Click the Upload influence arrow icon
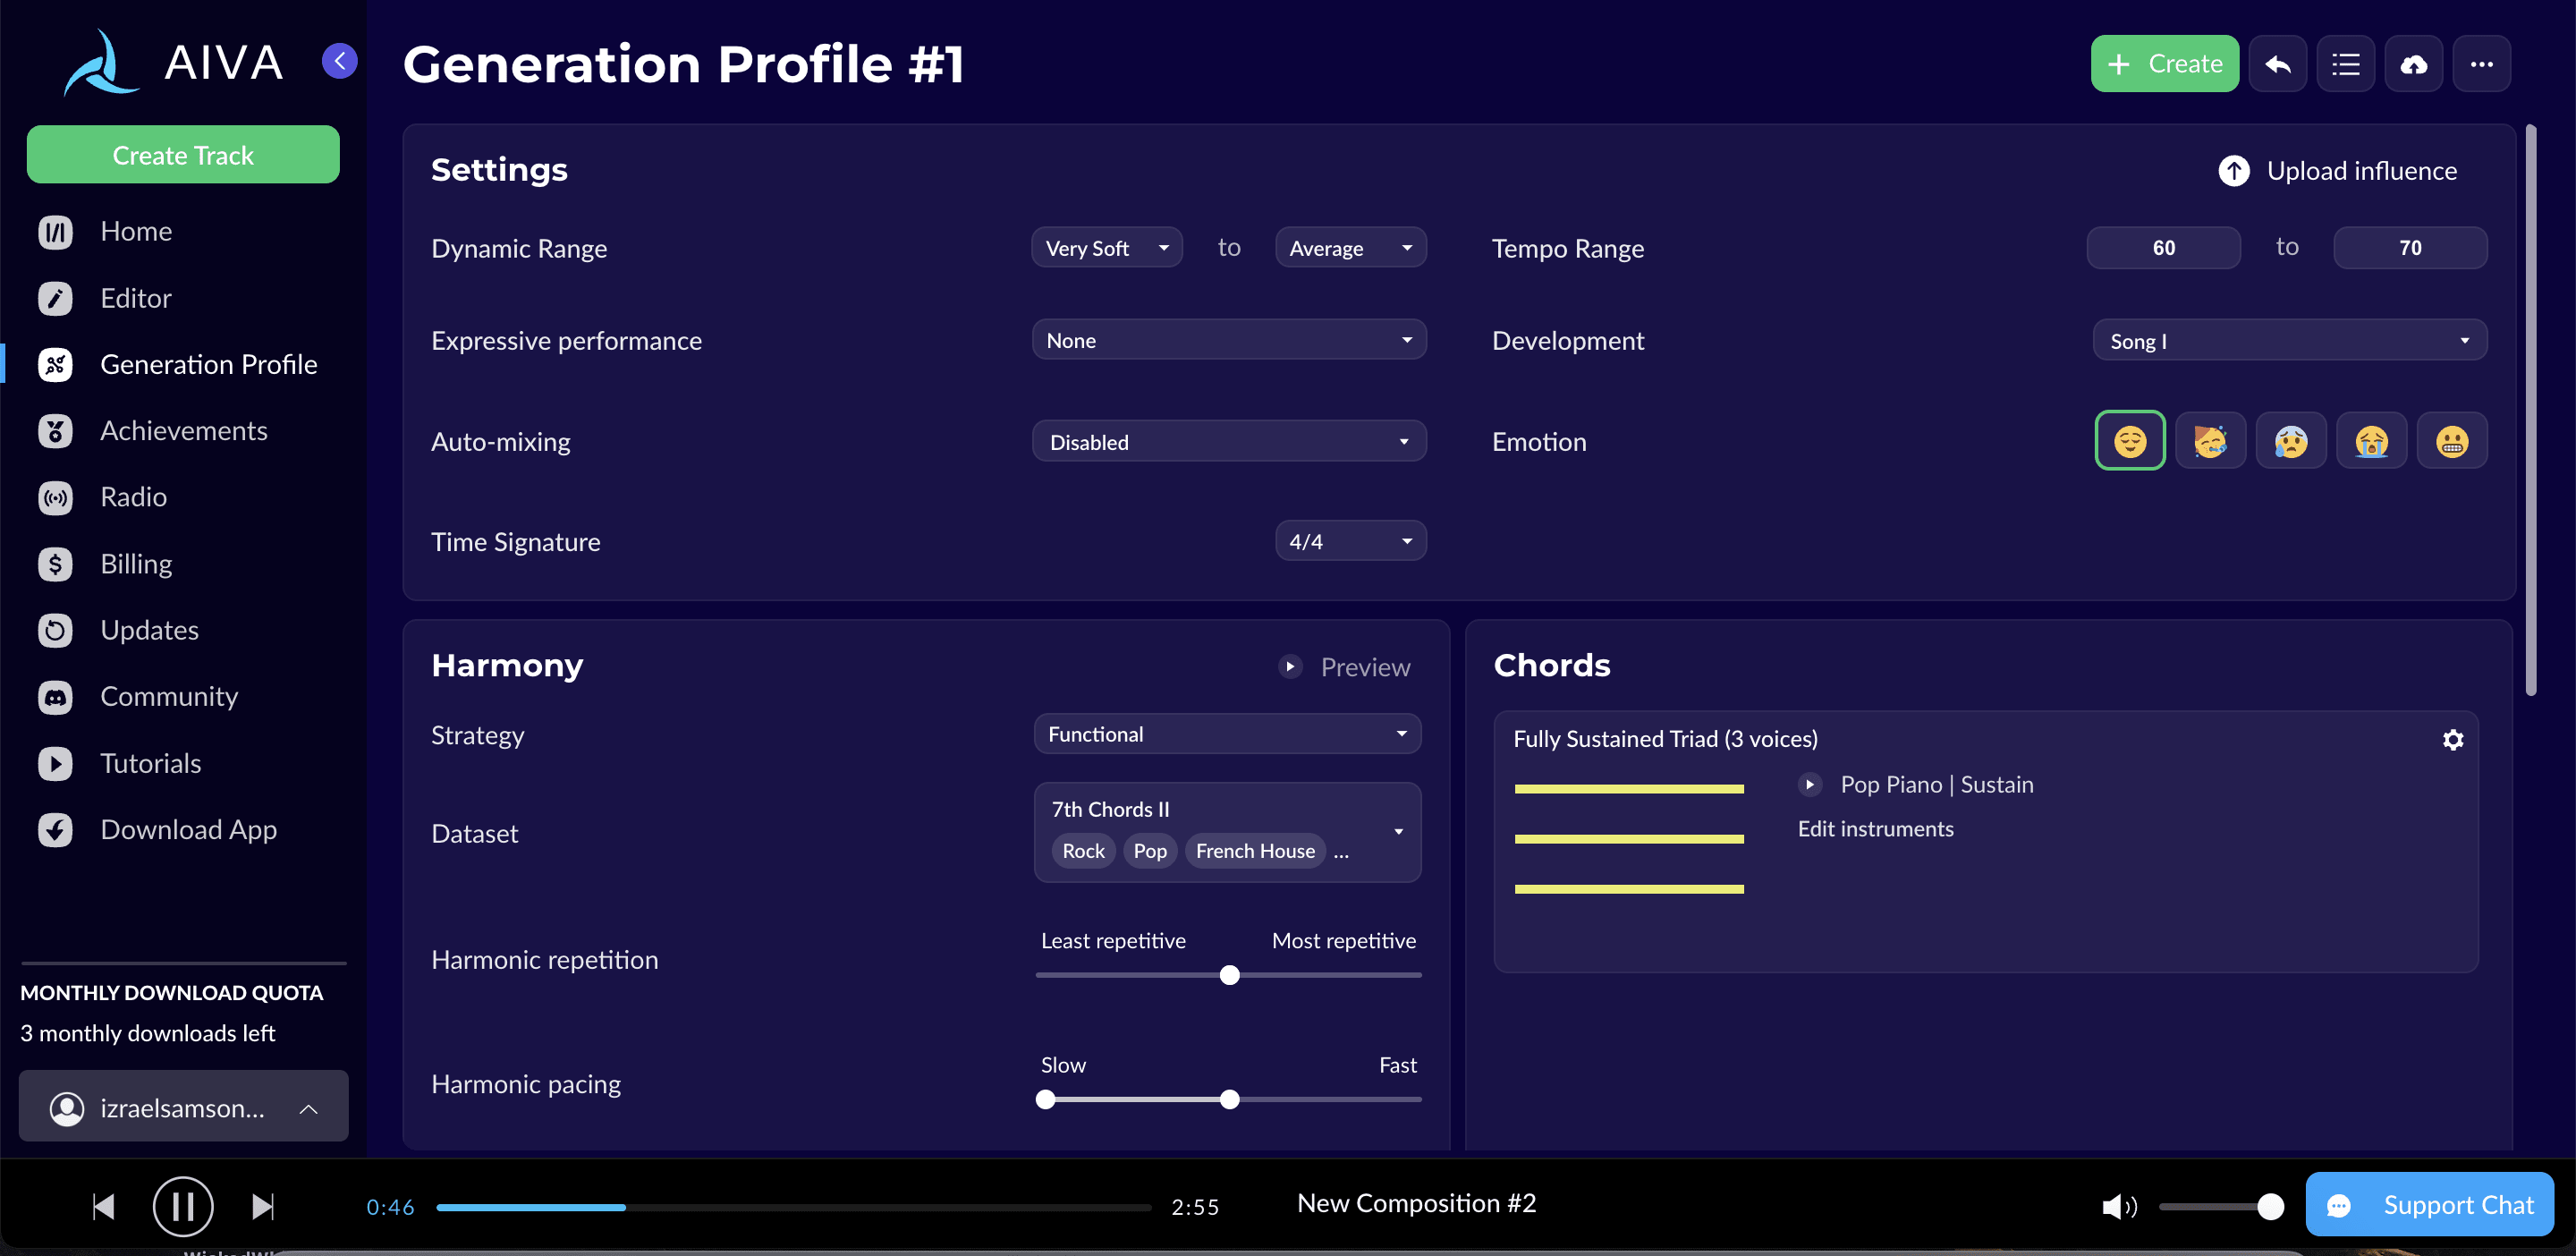 [2234, 171]
